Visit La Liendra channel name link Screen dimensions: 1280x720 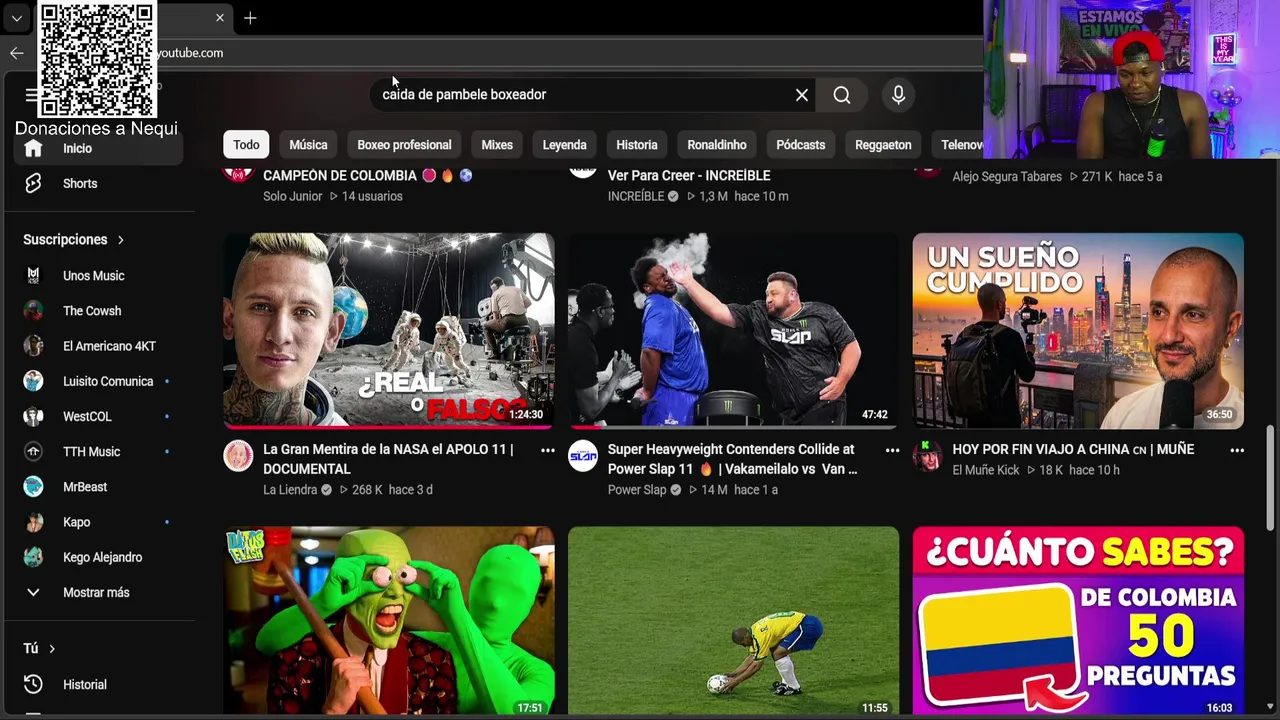(290, 490)
